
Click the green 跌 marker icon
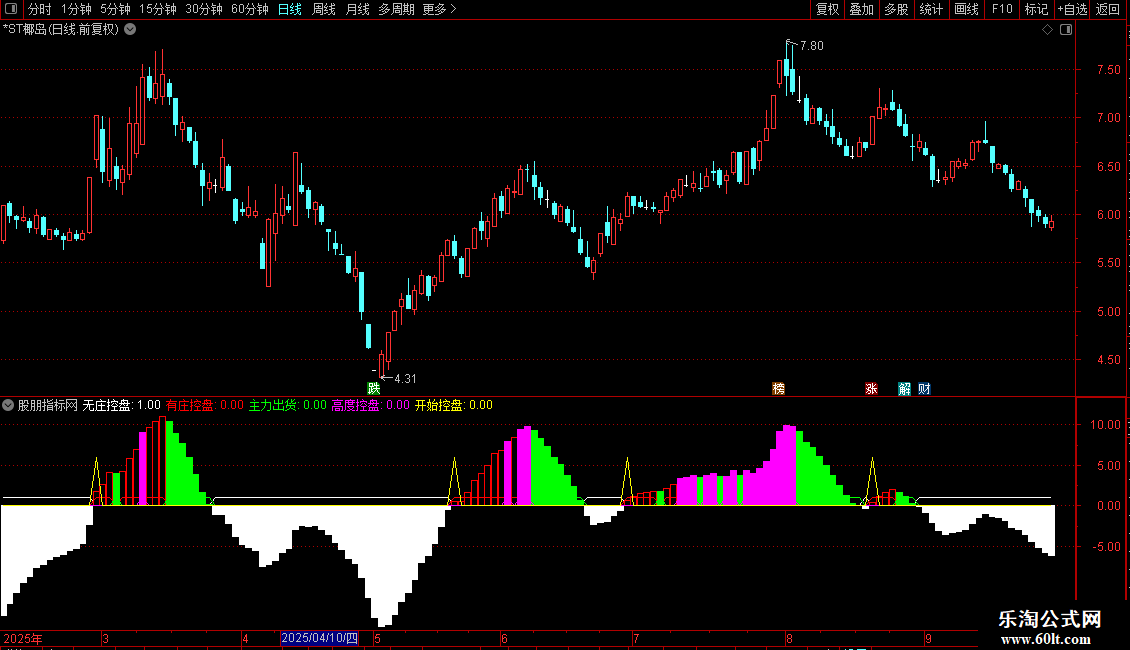pos(373,388)
